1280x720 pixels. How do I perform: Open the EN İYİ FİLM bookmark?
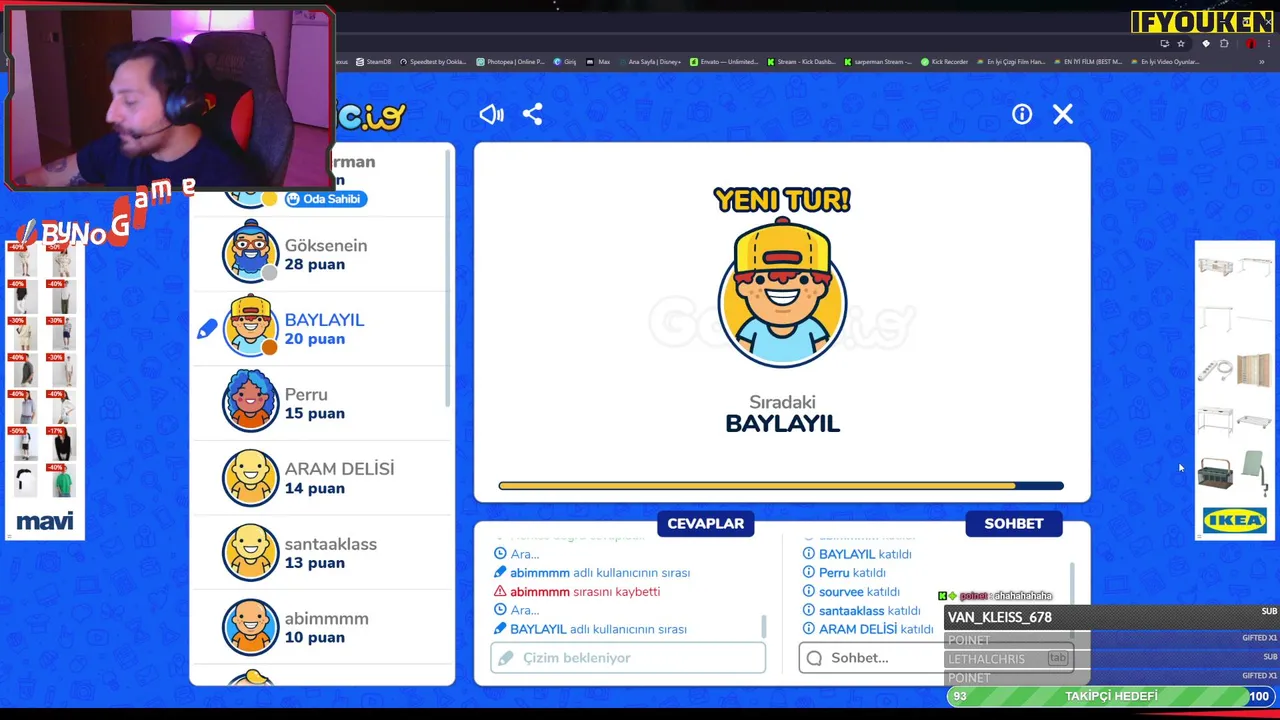tap(1087, 62)
